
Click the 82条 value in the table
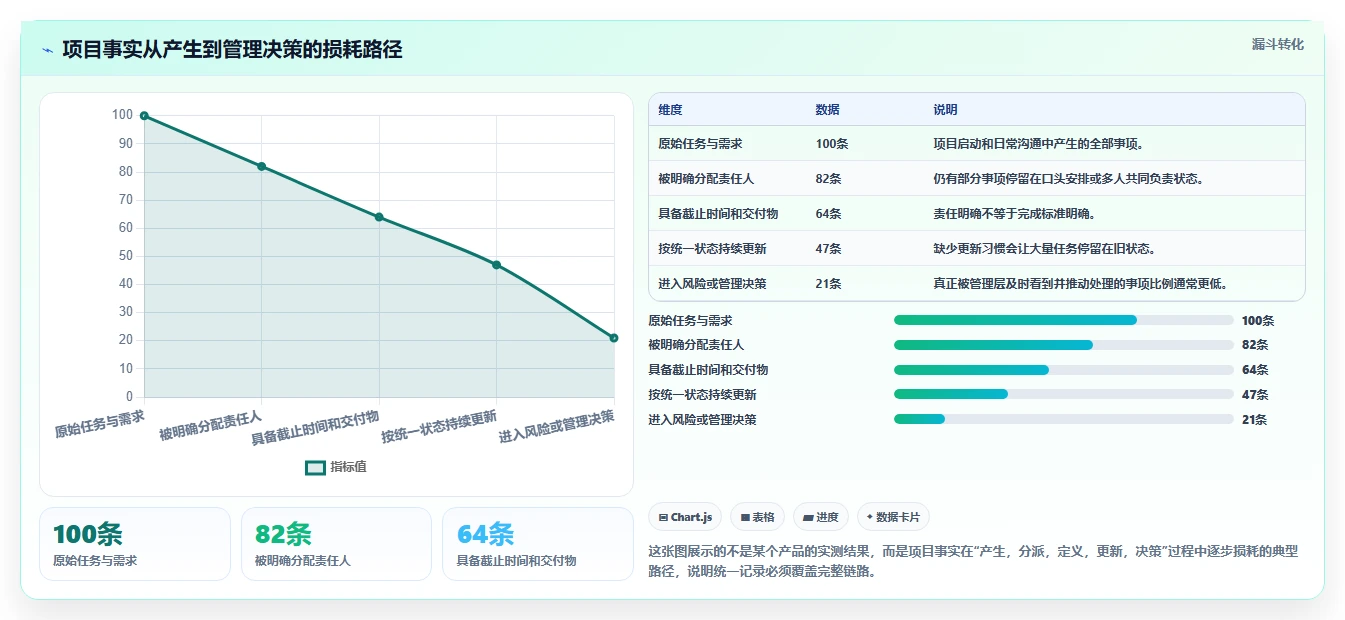pyautogui.click(x=828, y=179)
